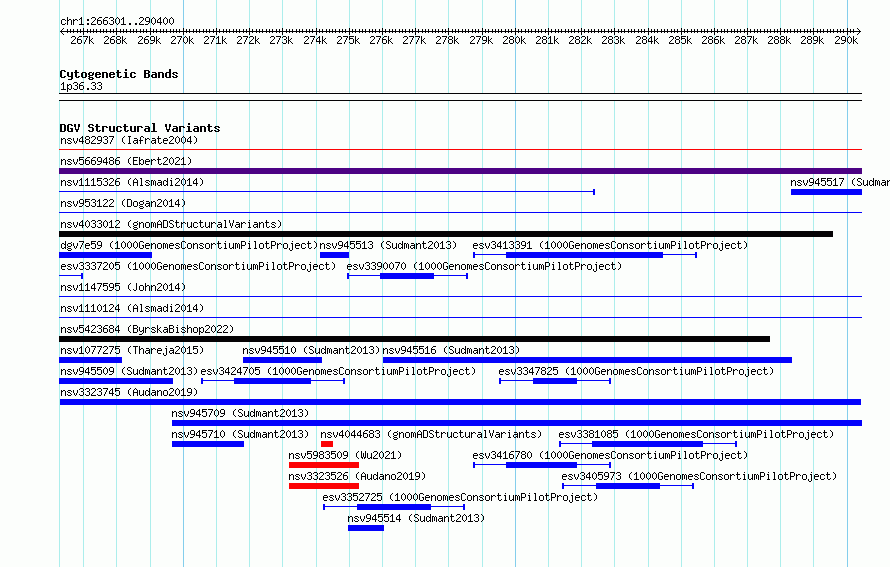Image resolution: width=890 pixels, height=567 pixels.
Task: Open the esv3413391 variant label
Action: (610, 245)
